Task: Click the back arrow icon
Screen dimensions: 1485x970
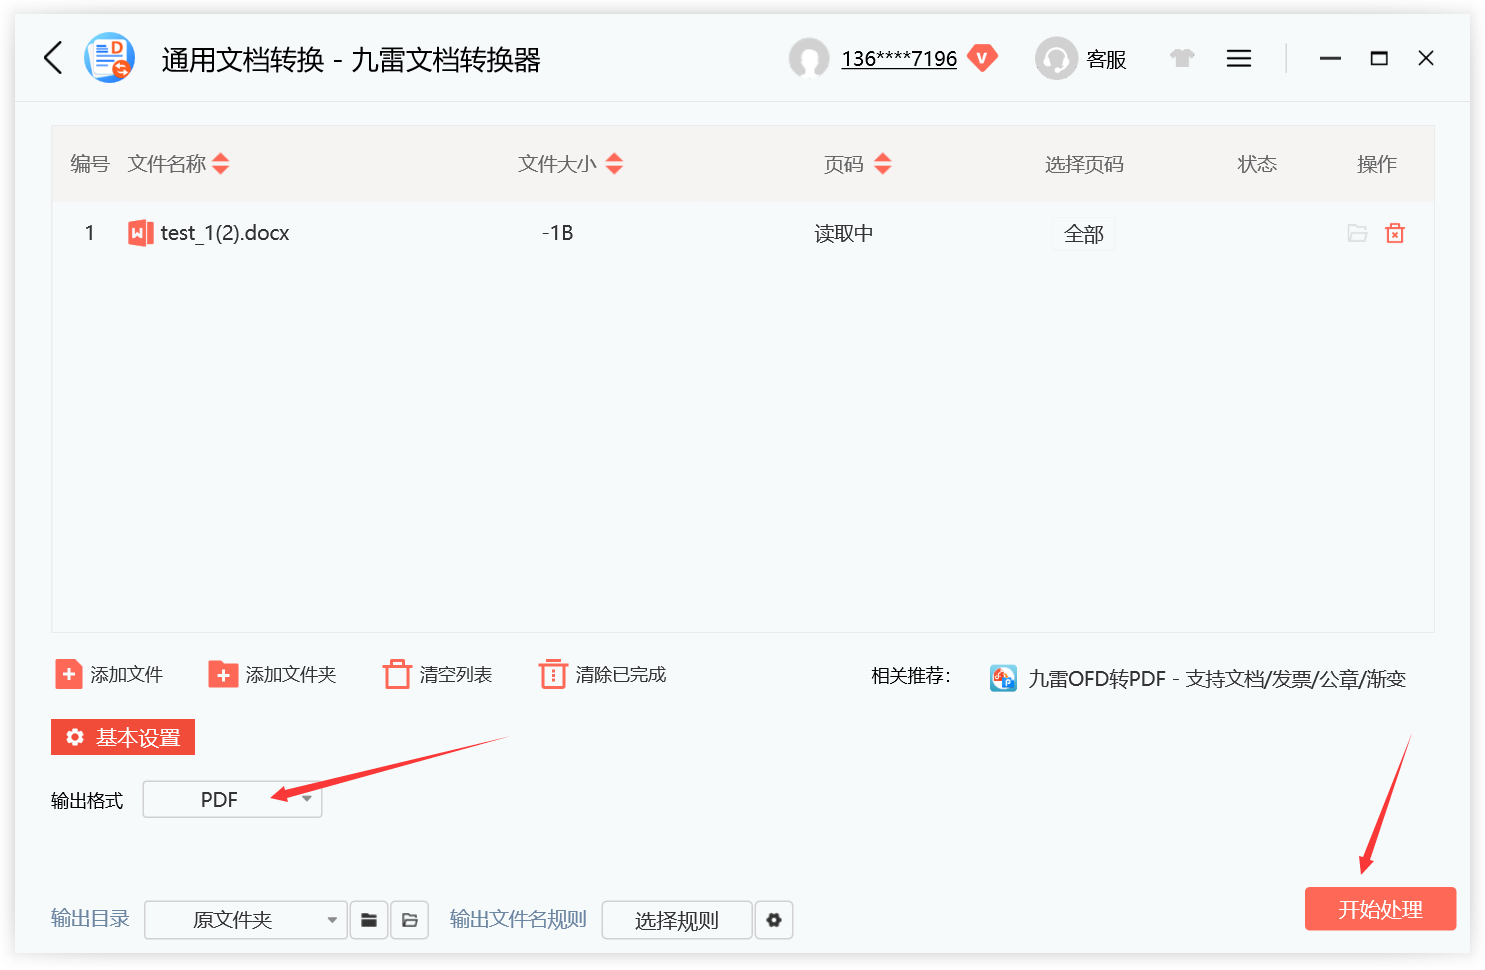Action: click(54, 58)
